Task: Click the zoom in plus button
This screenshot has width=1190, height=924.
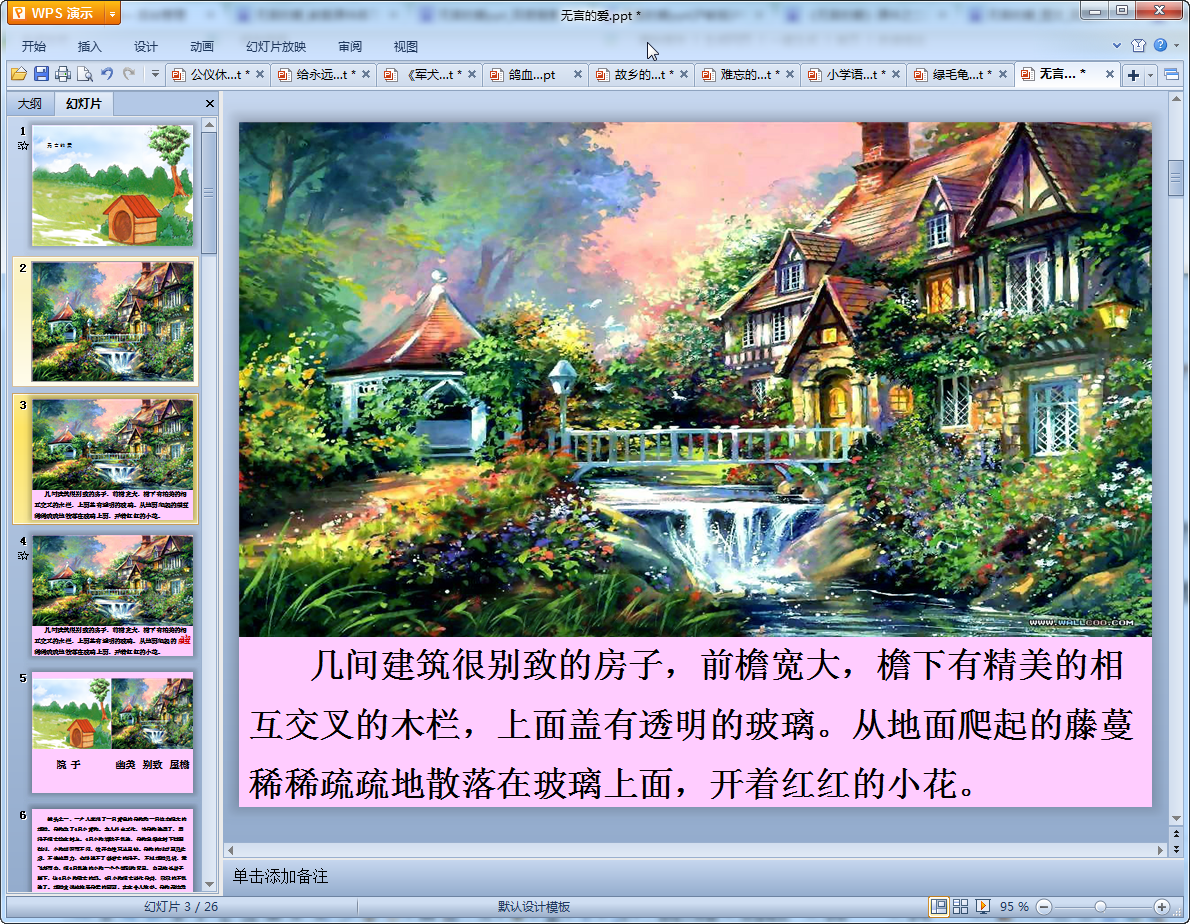Action: (x=1161, y=907)
